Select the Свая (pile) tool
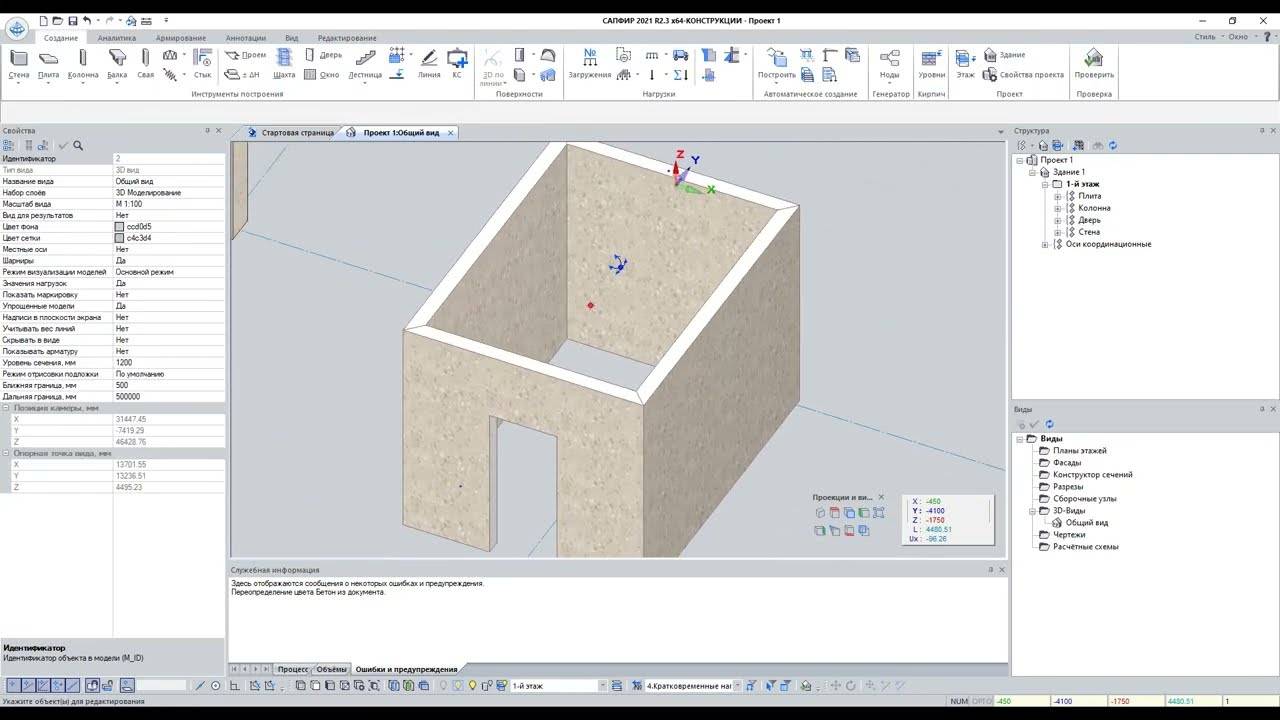Image resolution: width=1280 pixels, height=720 pixels. (x=146, y=64)
